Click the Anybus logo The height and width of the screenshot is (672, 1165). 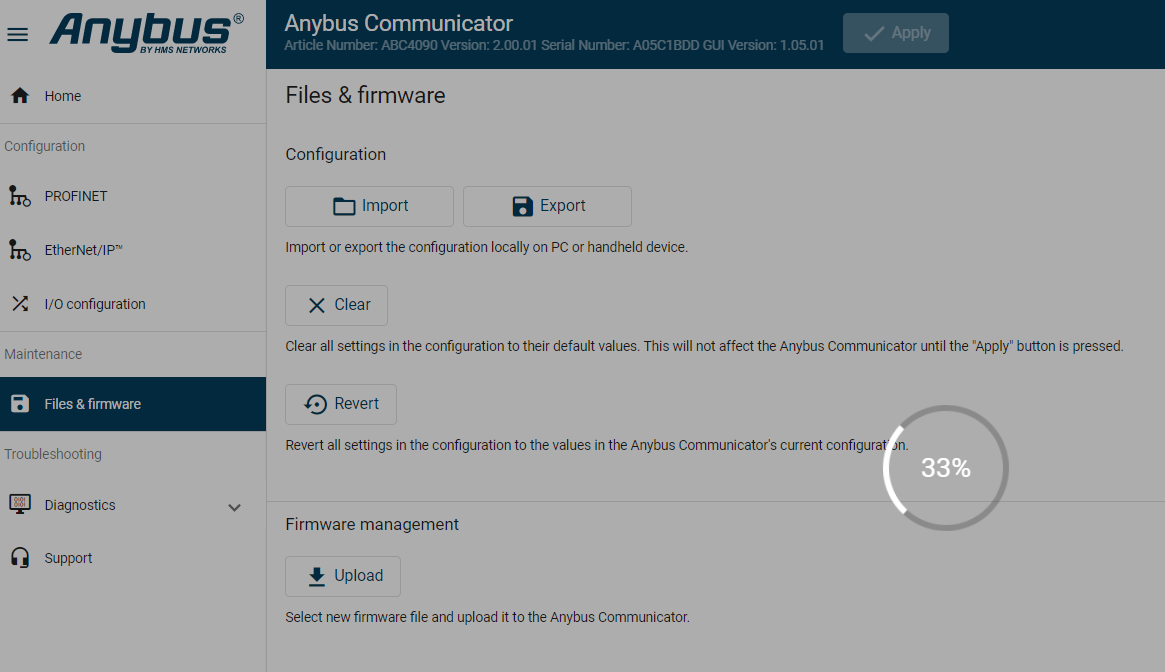(146, 33)
